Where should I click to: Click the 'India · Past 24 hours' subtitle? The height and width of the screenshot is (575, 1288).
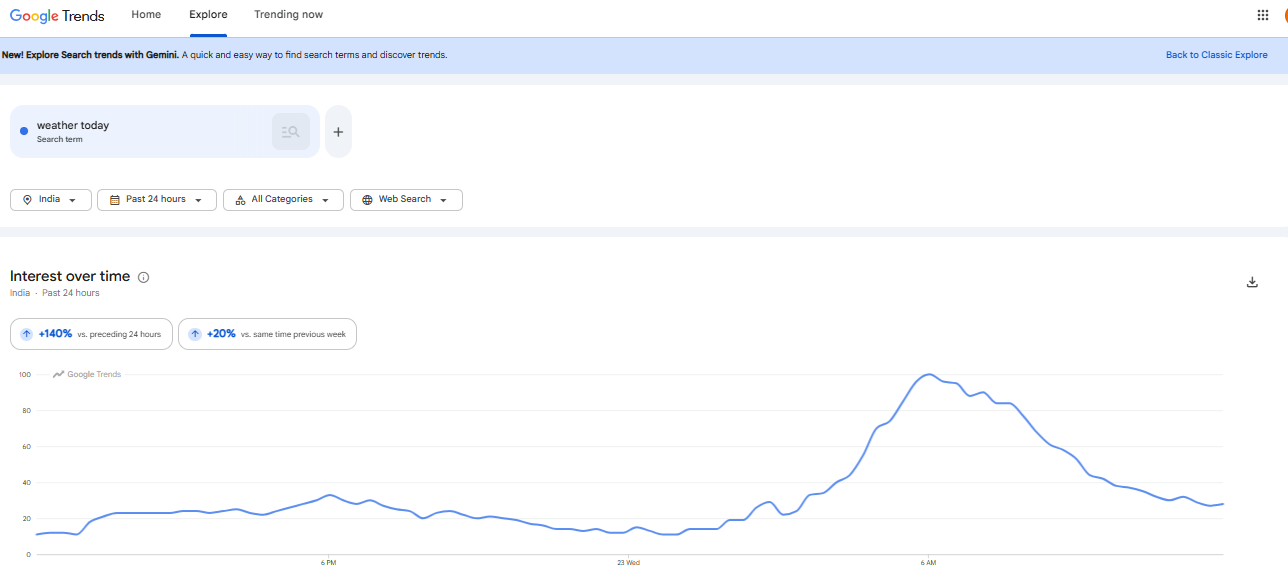click(55, 293)
